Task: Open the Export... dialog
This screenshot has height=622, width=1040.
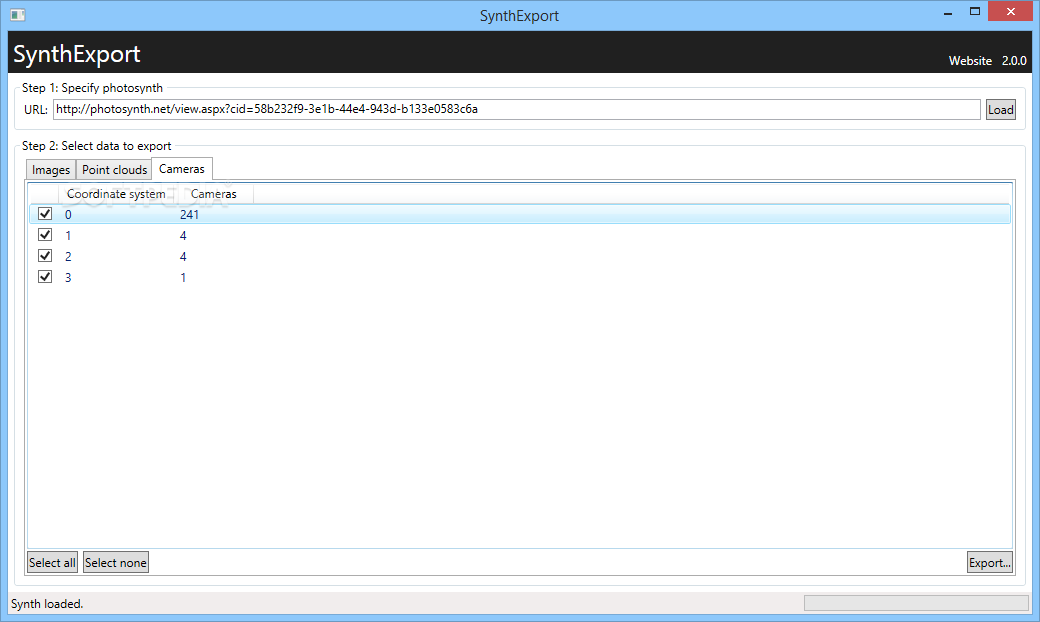Action: click(x=990, y=562)
